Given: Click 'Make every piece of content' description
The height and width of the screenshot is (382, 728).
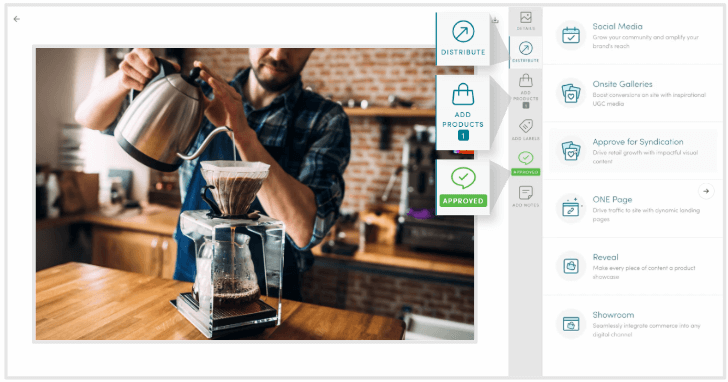Looking at the screenshot, I should point(644,272).
